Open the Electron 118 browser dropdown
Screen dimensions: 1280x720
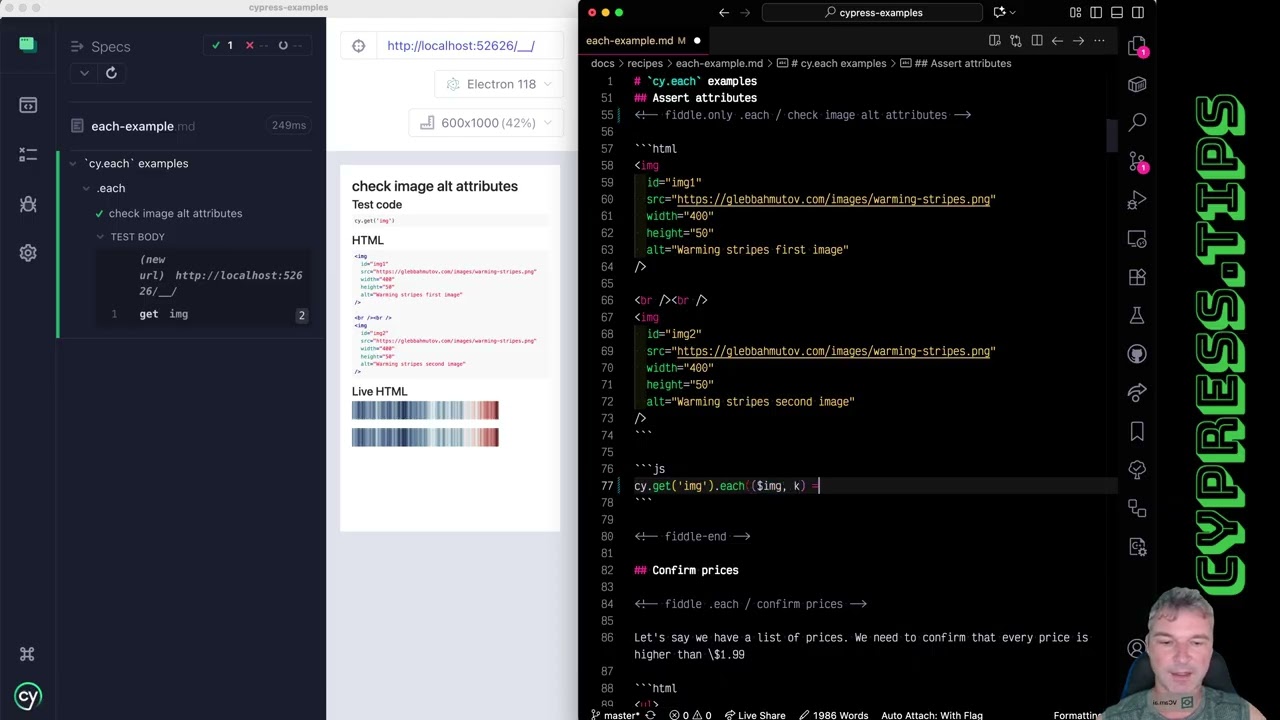(498, 84)
